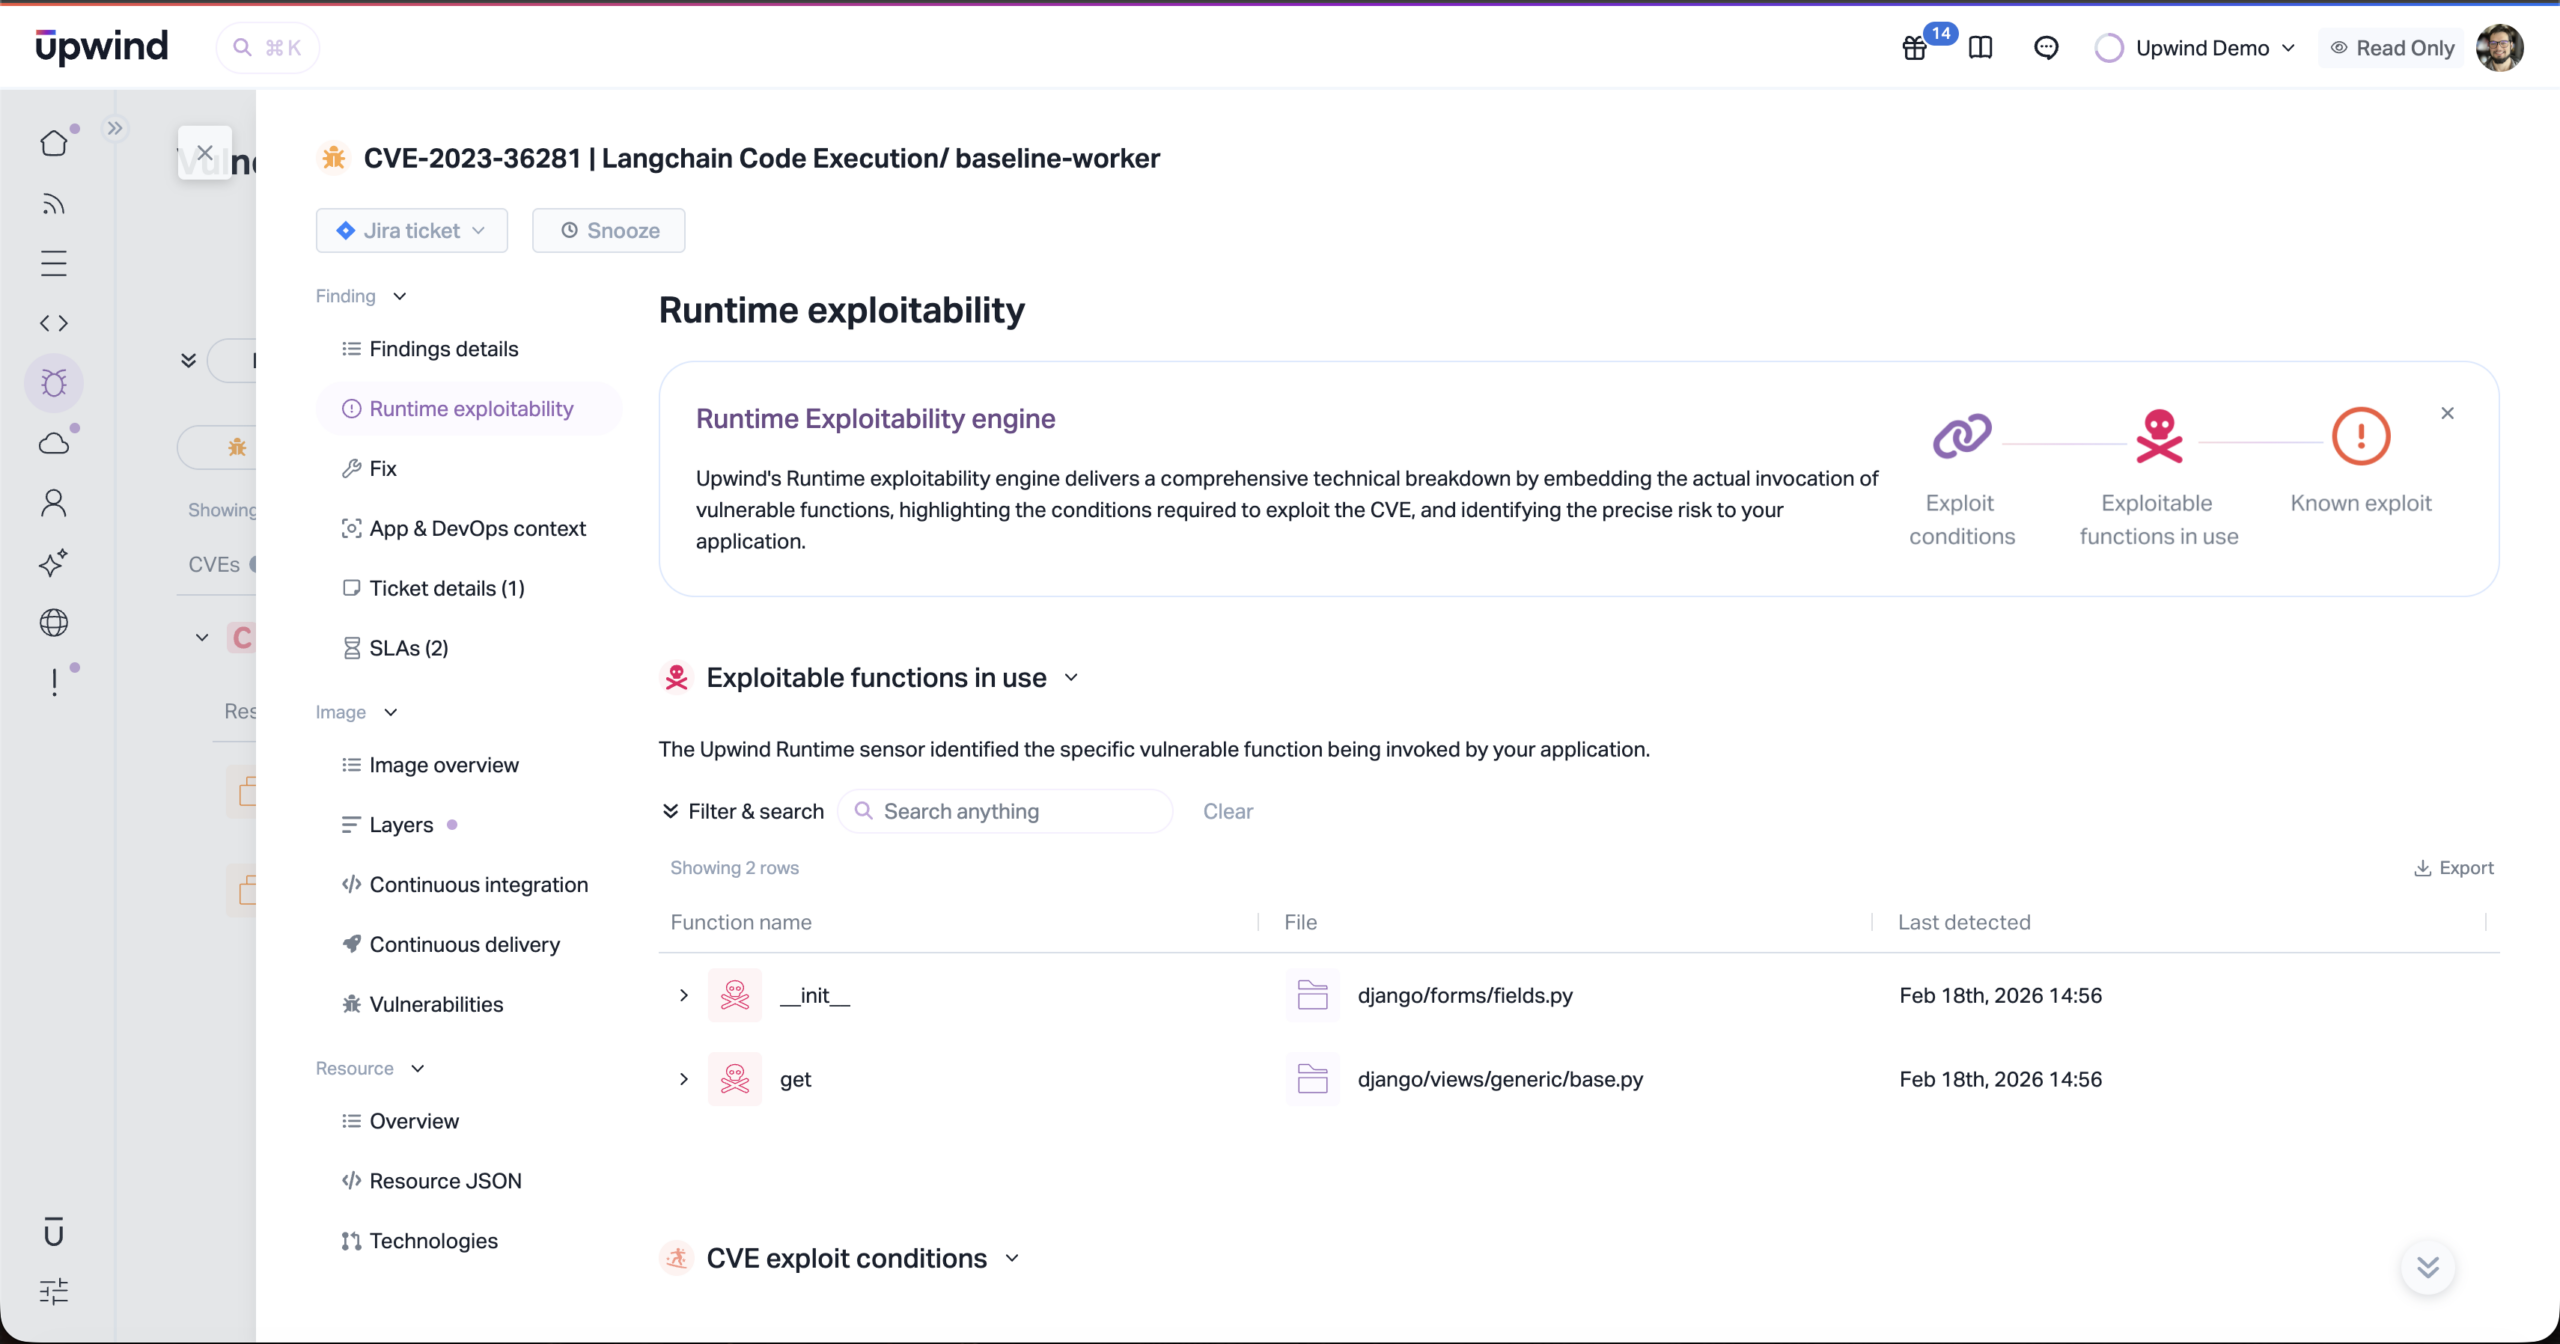Select Findings details in the menu
Screen dimensions: 2560x1344
pos(443,349)
